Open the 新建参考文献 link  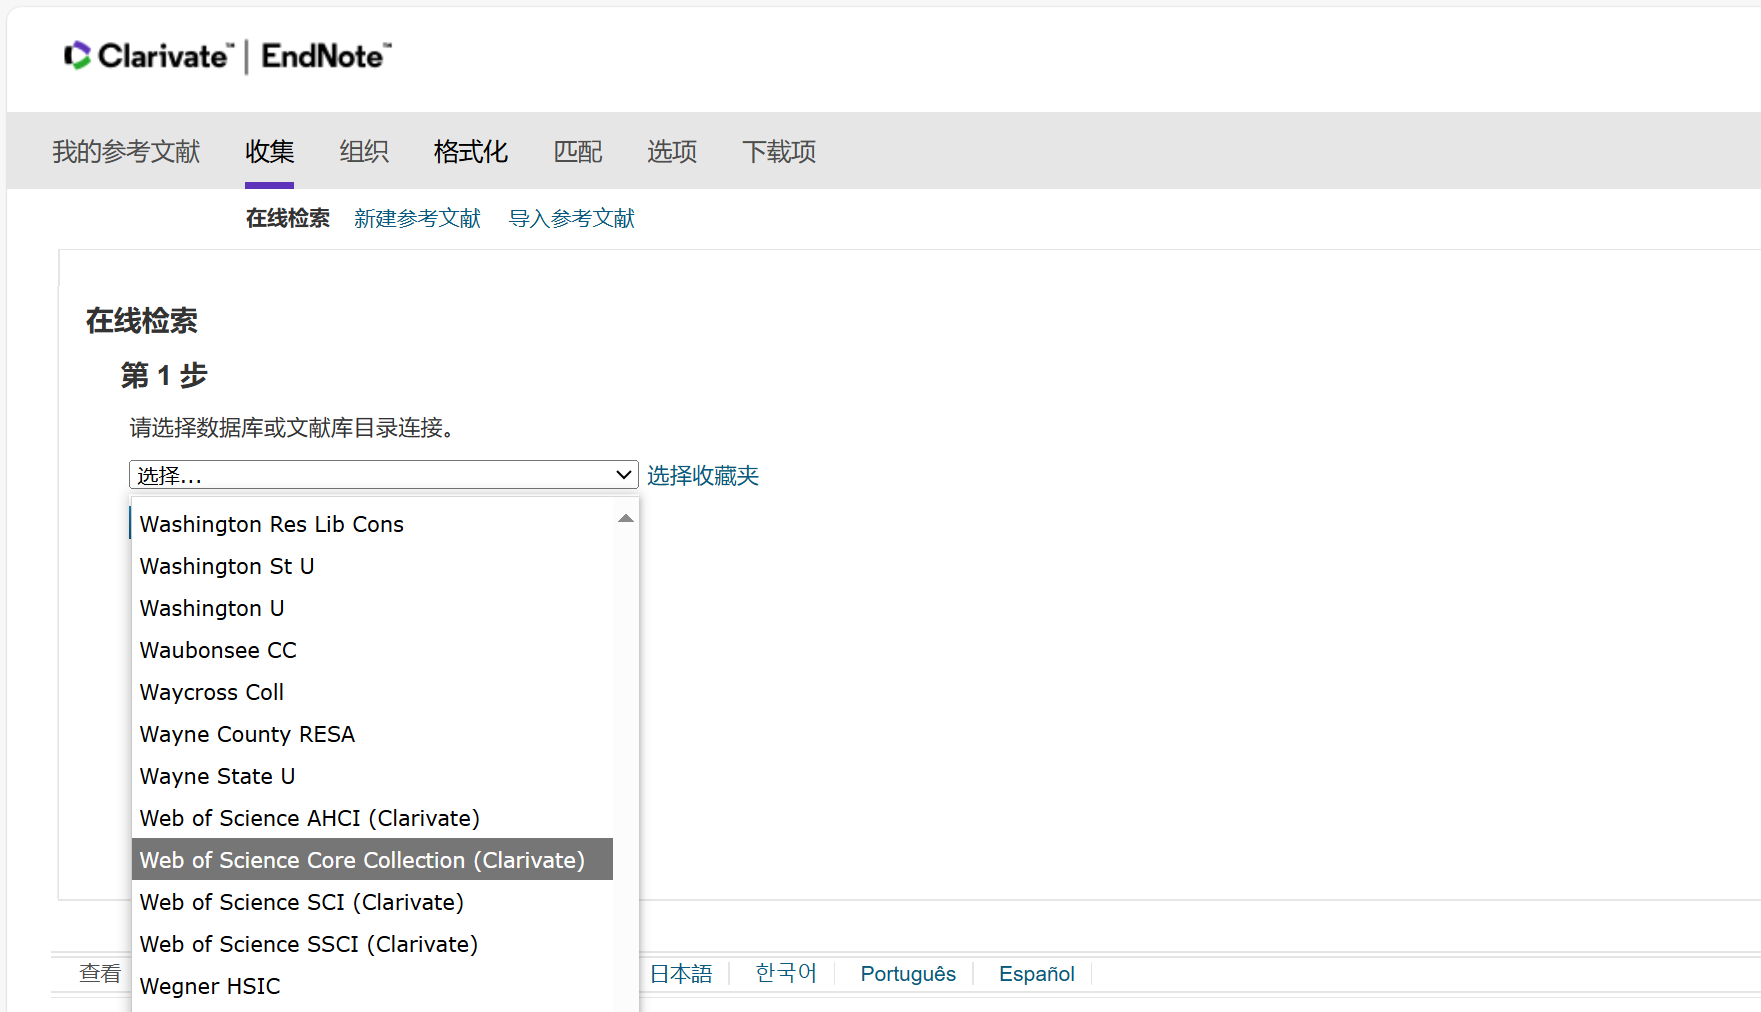click(418, 218)
